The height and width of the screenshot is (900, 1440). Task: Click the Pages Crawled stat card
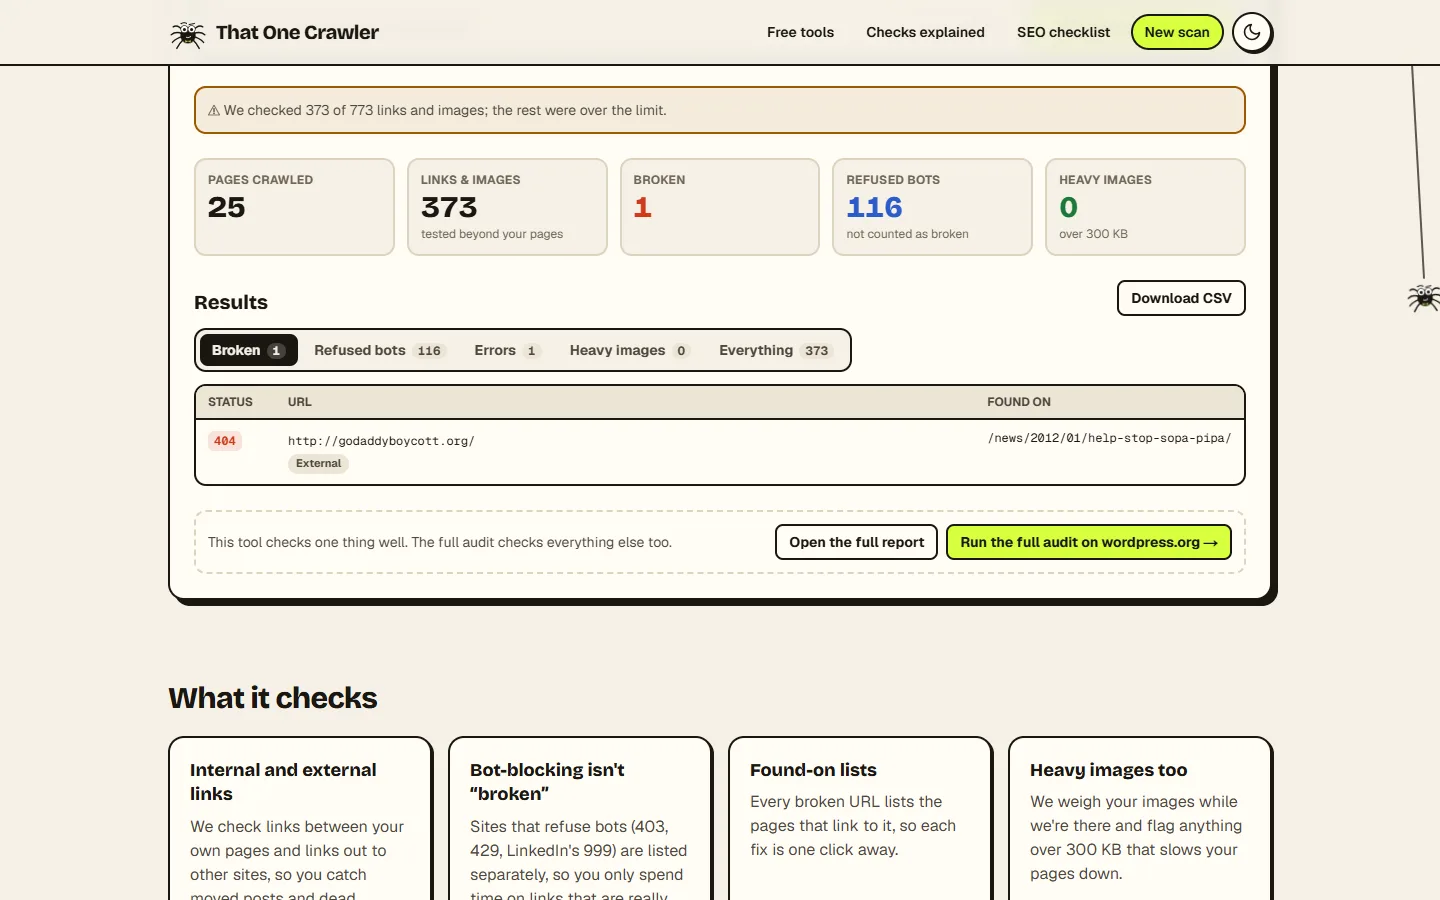tap(294, 207)
